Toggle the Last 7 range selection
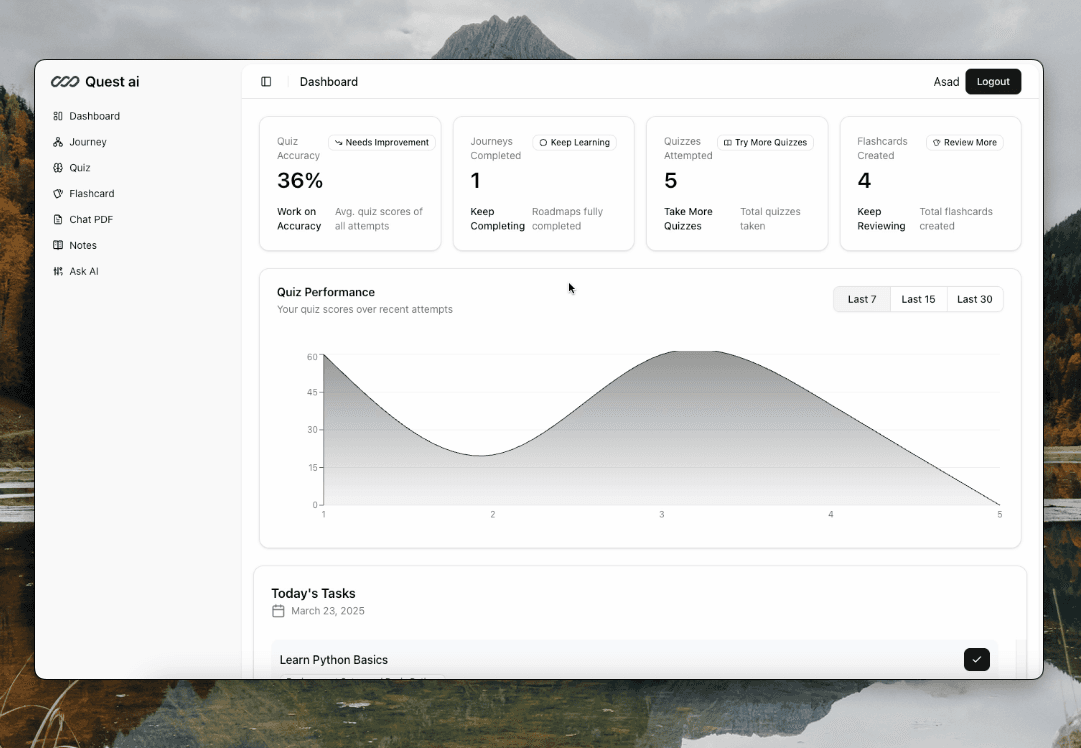 (861, 299)
